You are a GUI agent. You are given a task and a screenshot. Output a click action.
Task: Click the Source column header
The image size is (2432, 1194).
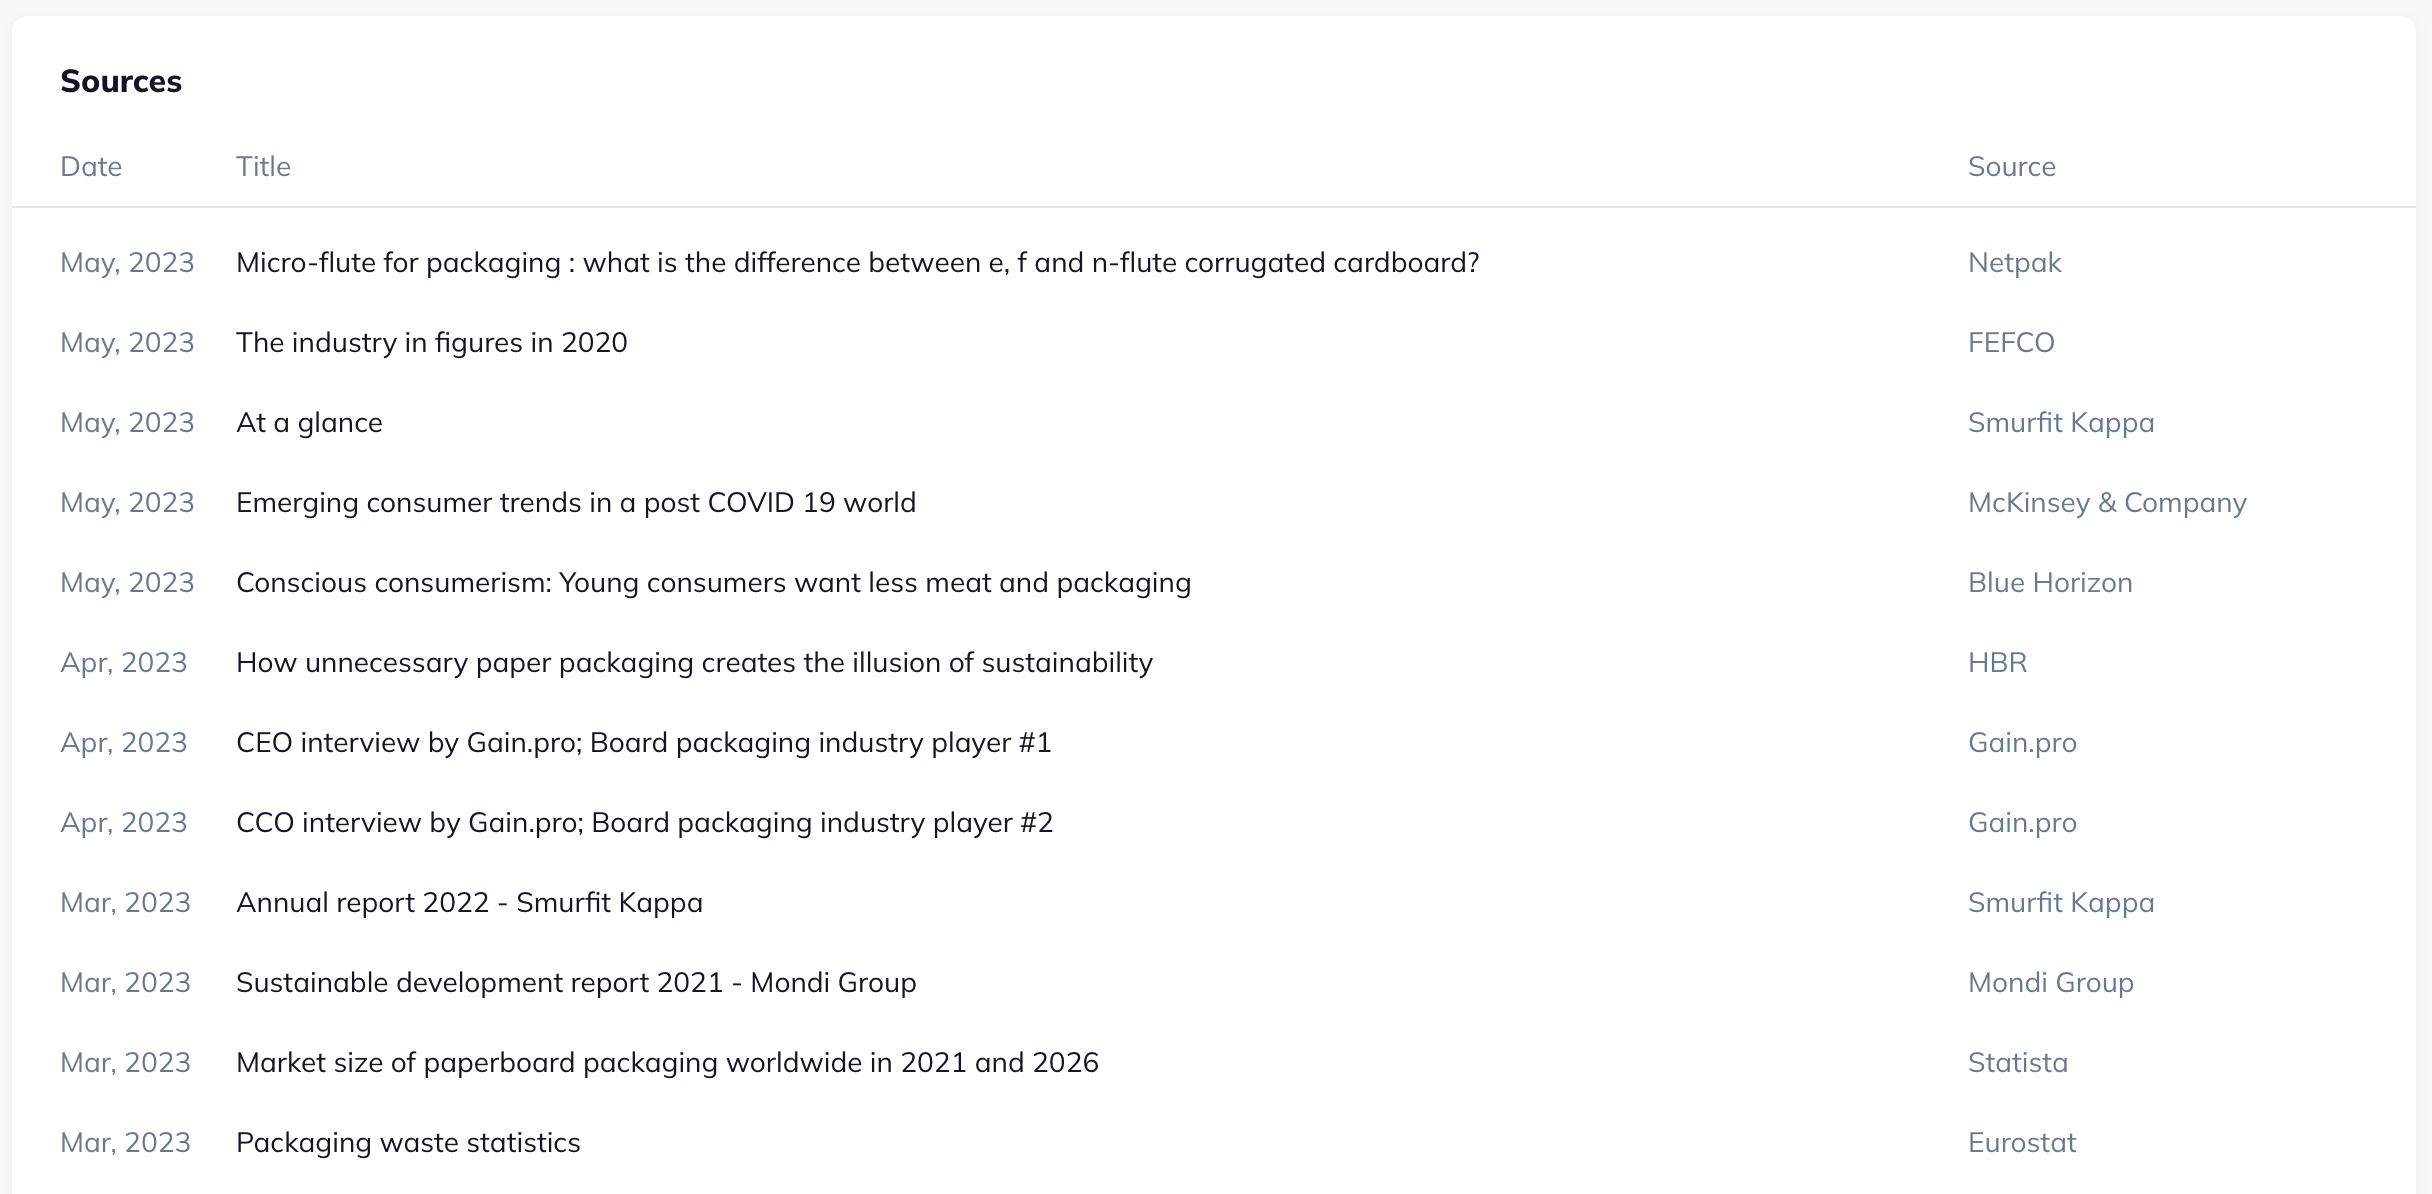click(x=2011, y=167)
